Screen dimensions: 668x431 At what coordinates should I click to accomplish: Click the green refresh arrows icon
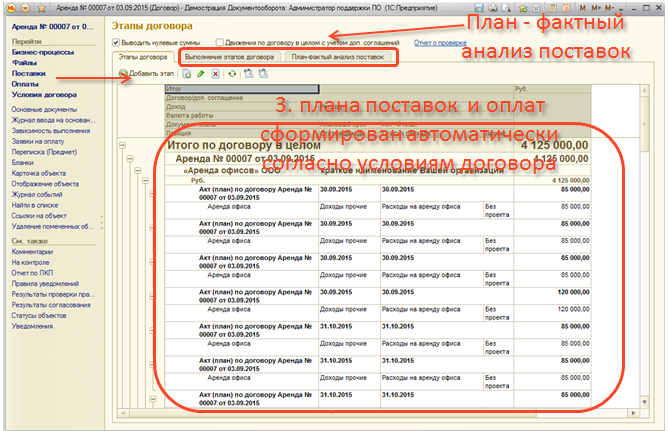[232, 75]
